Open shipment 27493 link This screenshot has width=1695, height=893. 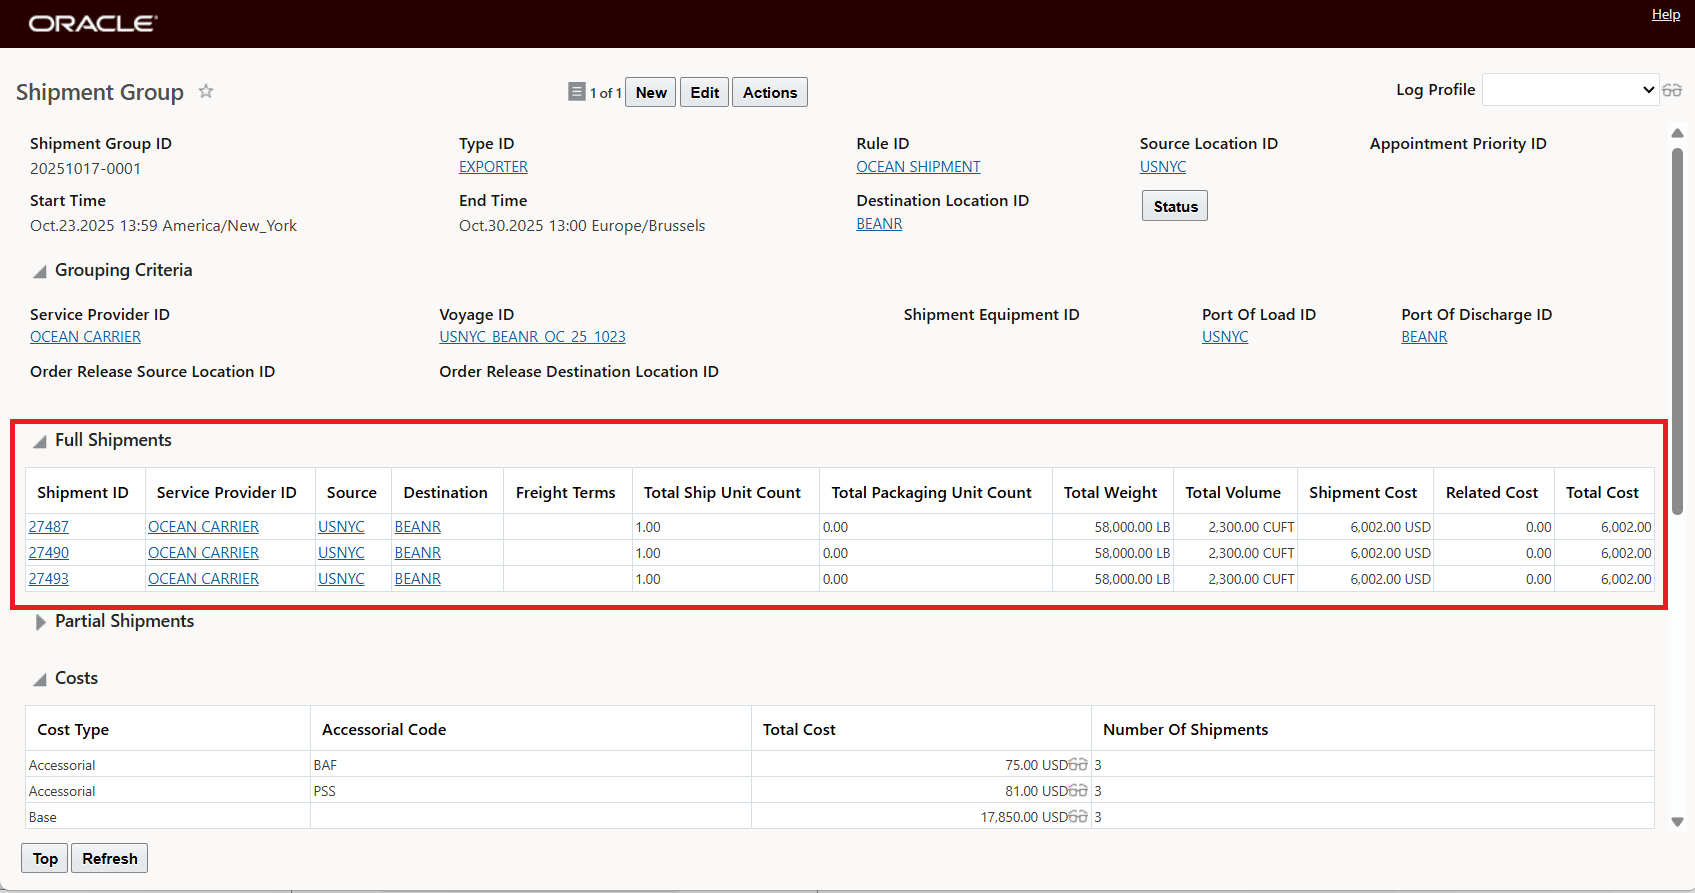(x=49, y=579)
